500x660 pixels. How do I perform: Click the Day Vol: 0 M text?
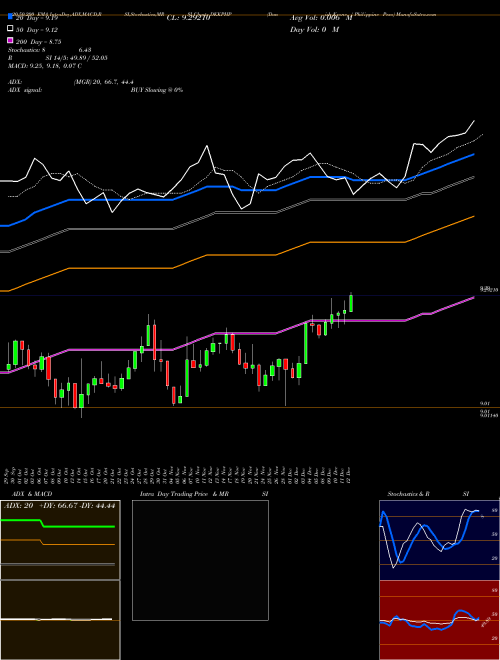point(314,30)
